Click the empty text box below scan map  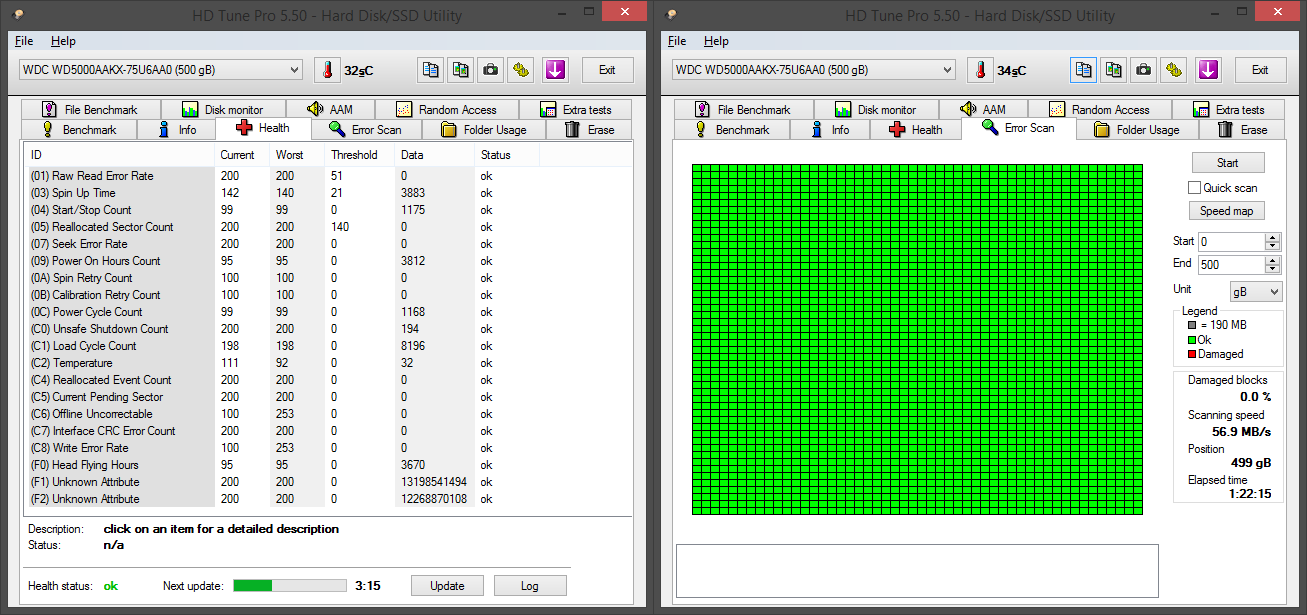(917, 571)
